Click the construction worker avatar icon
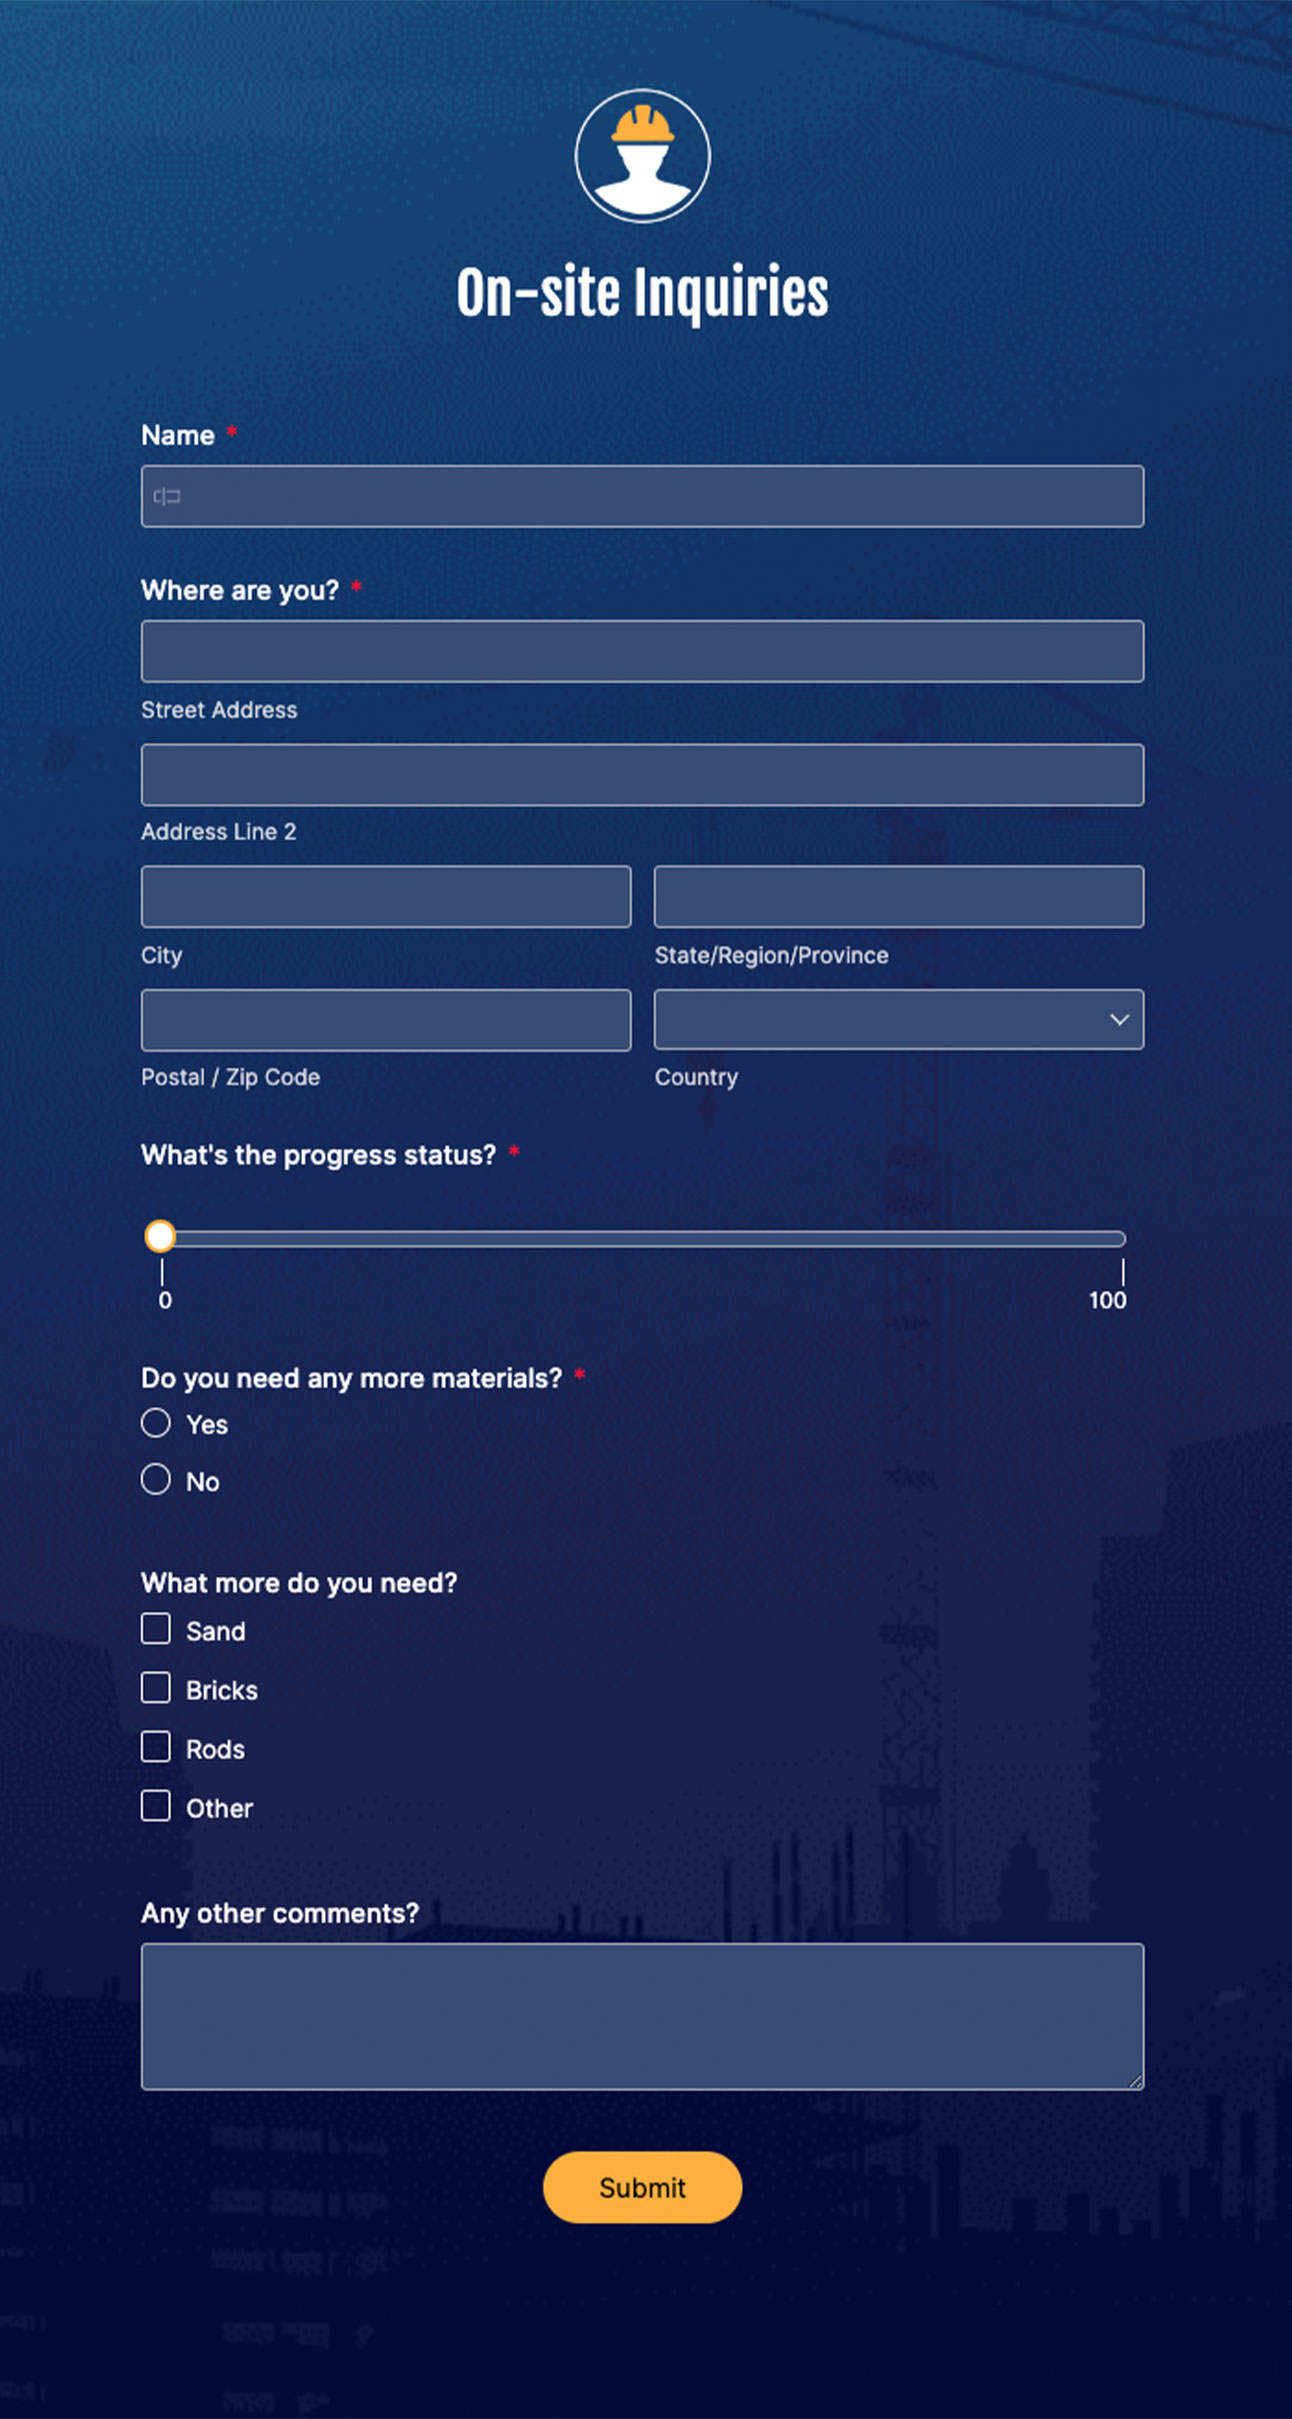 pyautogui.click(x=643, y=155)
